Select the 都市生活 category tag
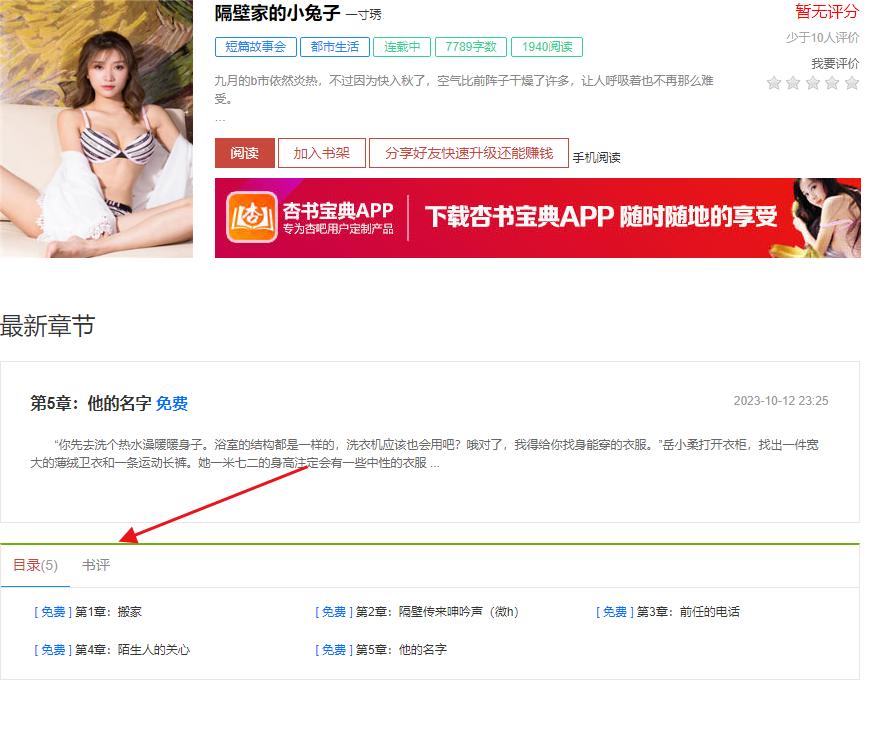This screenshot has width=879, height=747. pos(335,47)
